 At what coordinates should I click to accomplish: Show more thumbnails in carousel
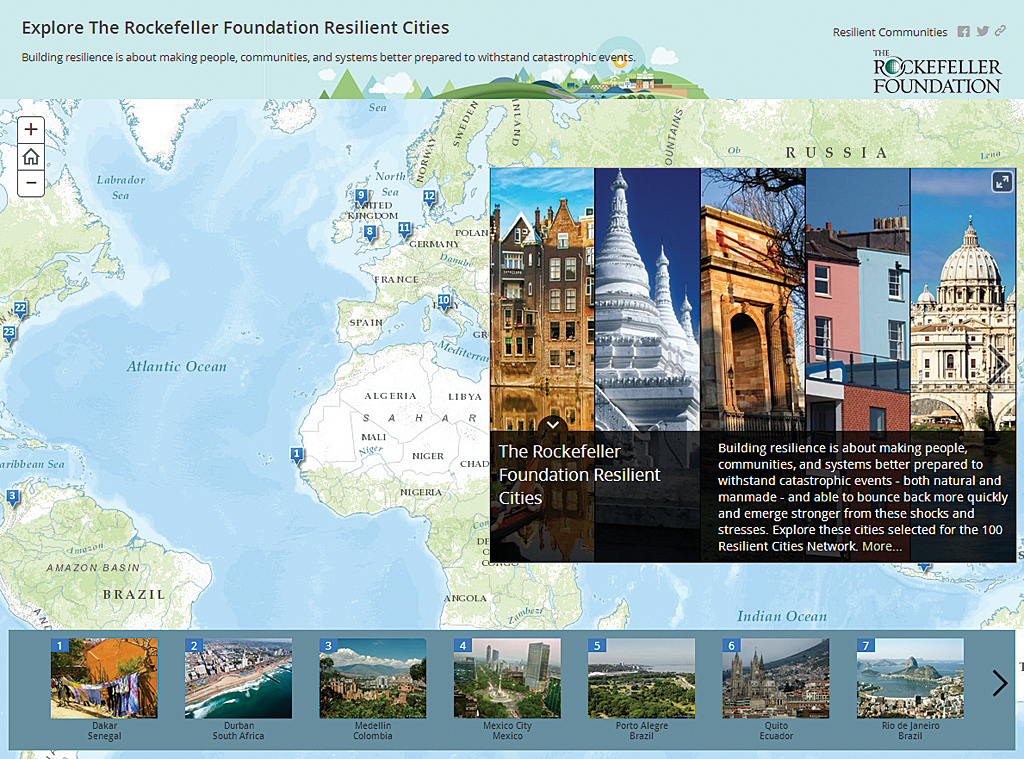(999, 683)
